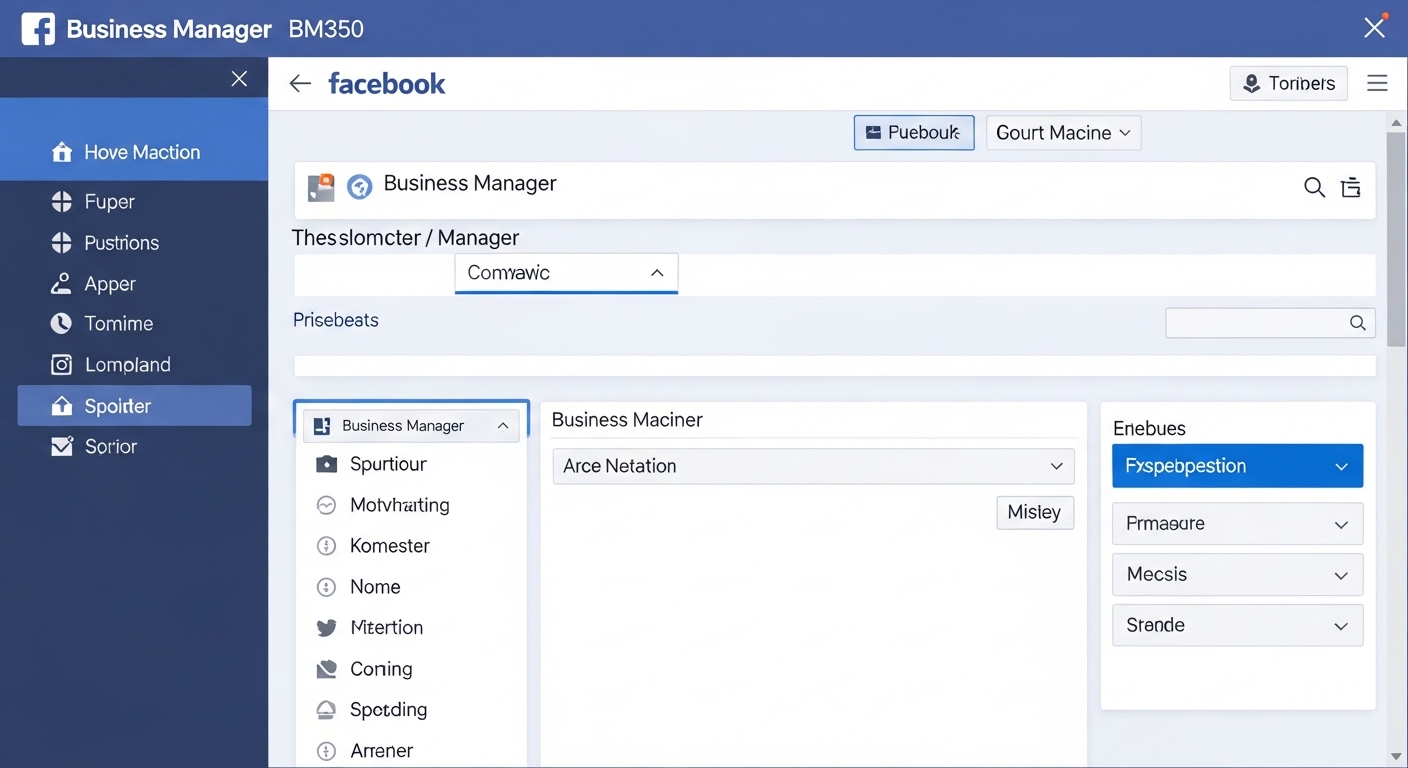Click the Tomime clock icon
This screenshot has height=768, width=1408.
click(x=62, y=324)
